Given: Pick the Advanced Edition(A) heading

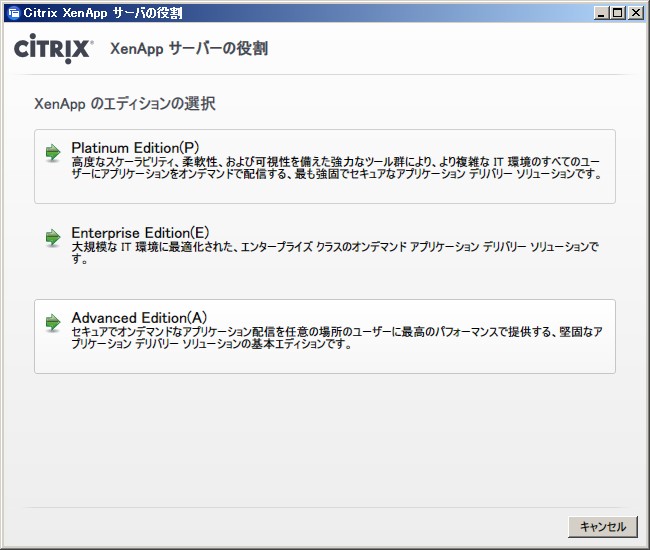Looking at the screenshot, I should tap(138, 318).
